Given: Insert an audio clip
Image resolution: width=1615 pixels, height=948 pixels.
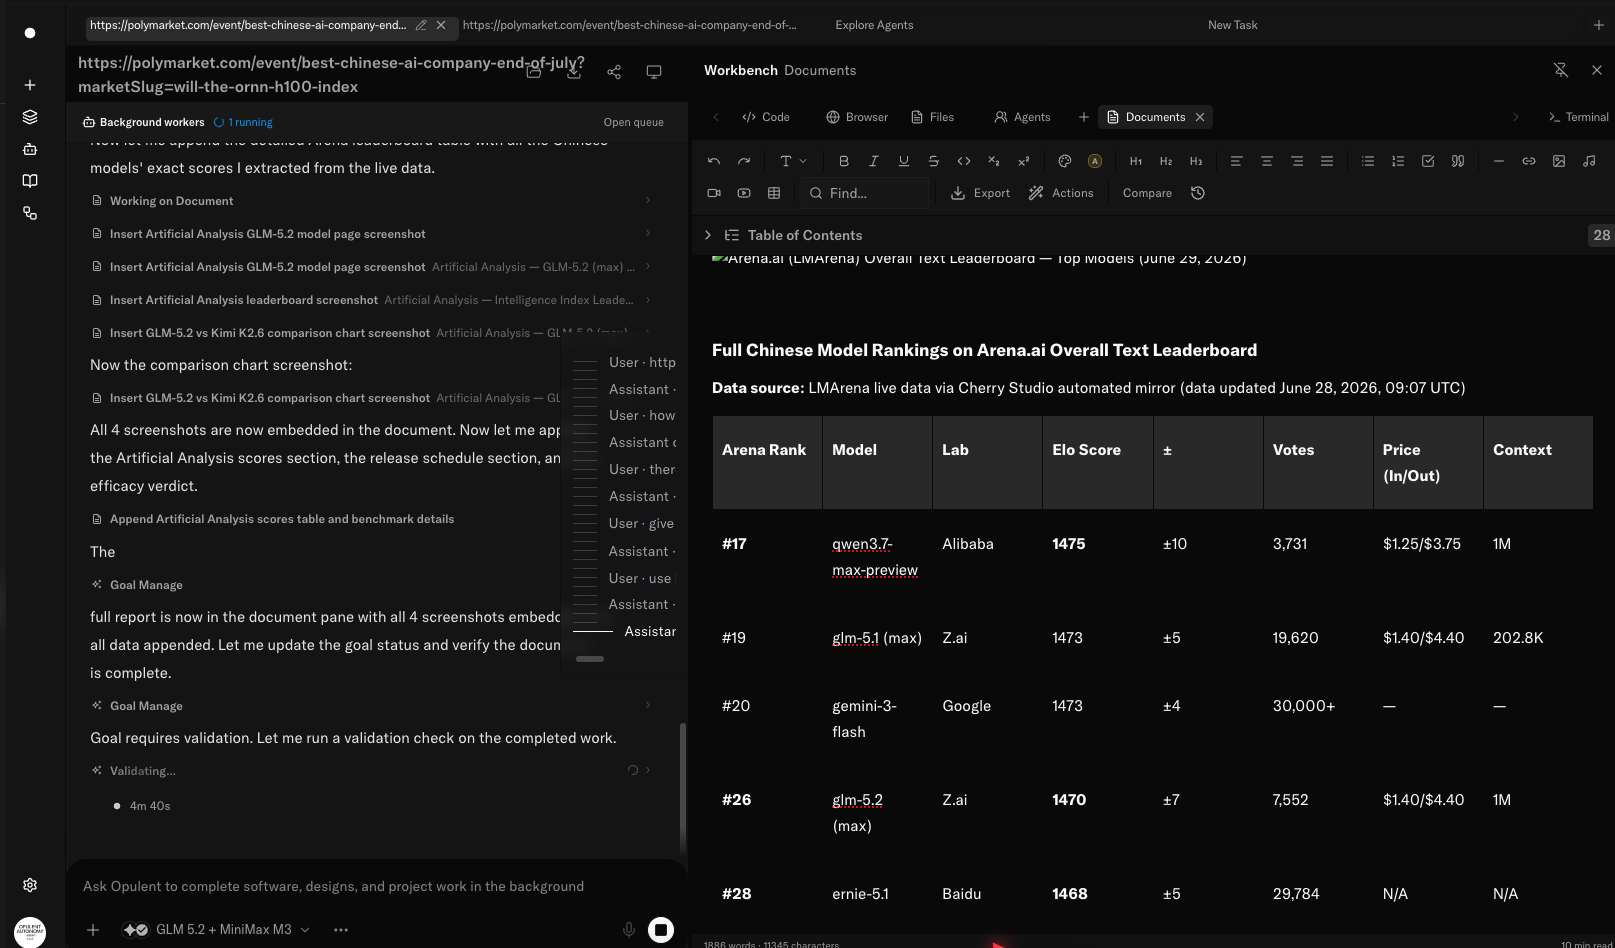Looking at the screenshot, I should point(1589,161).
